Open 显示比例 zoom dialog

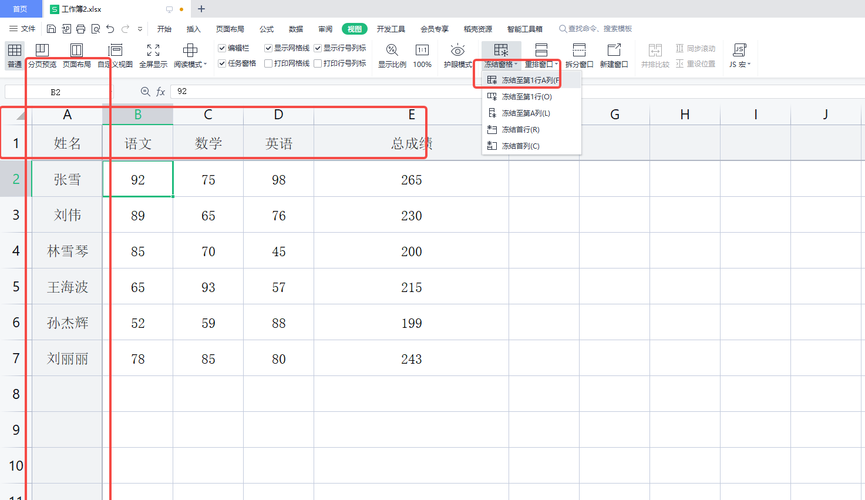click(x=392, y=55)
